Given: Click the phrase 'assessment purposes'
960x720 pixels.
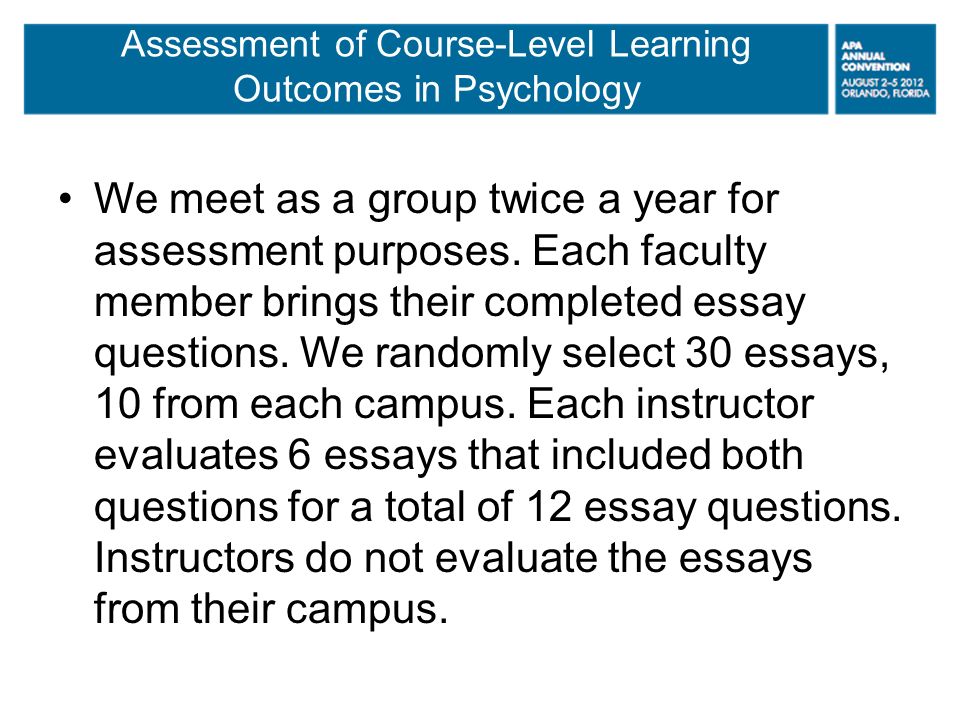Looking at the screenshot, I should pos(302,252).
